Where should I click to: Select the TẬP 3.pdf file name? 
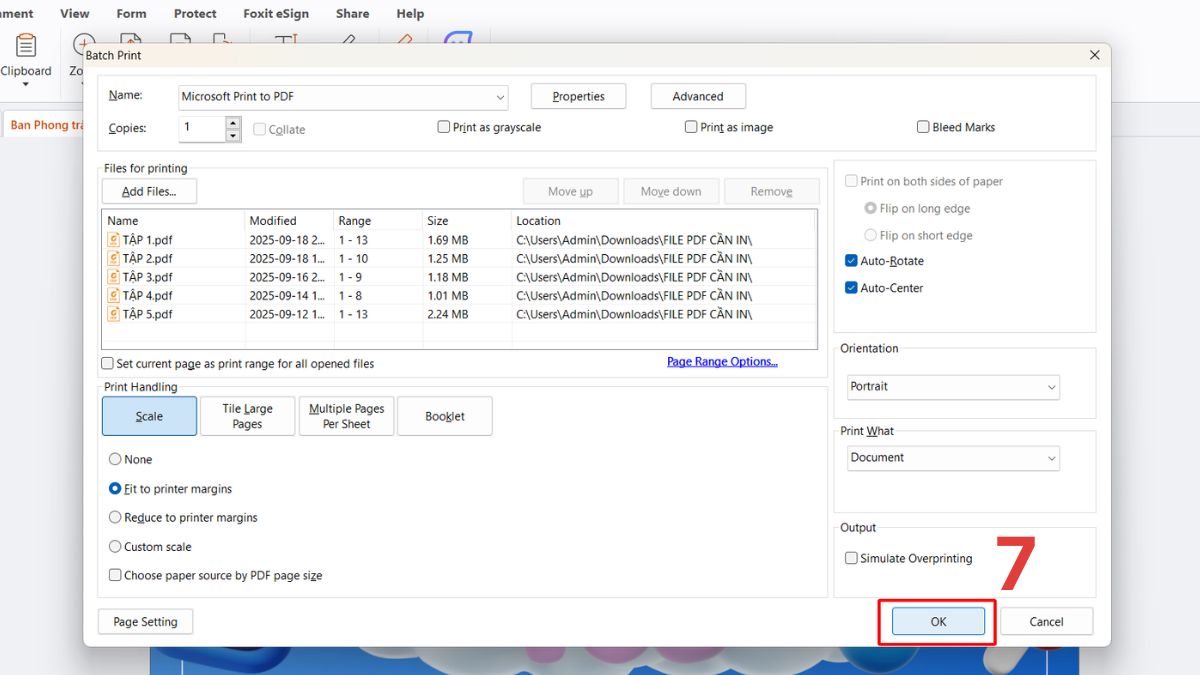[148, 277]
